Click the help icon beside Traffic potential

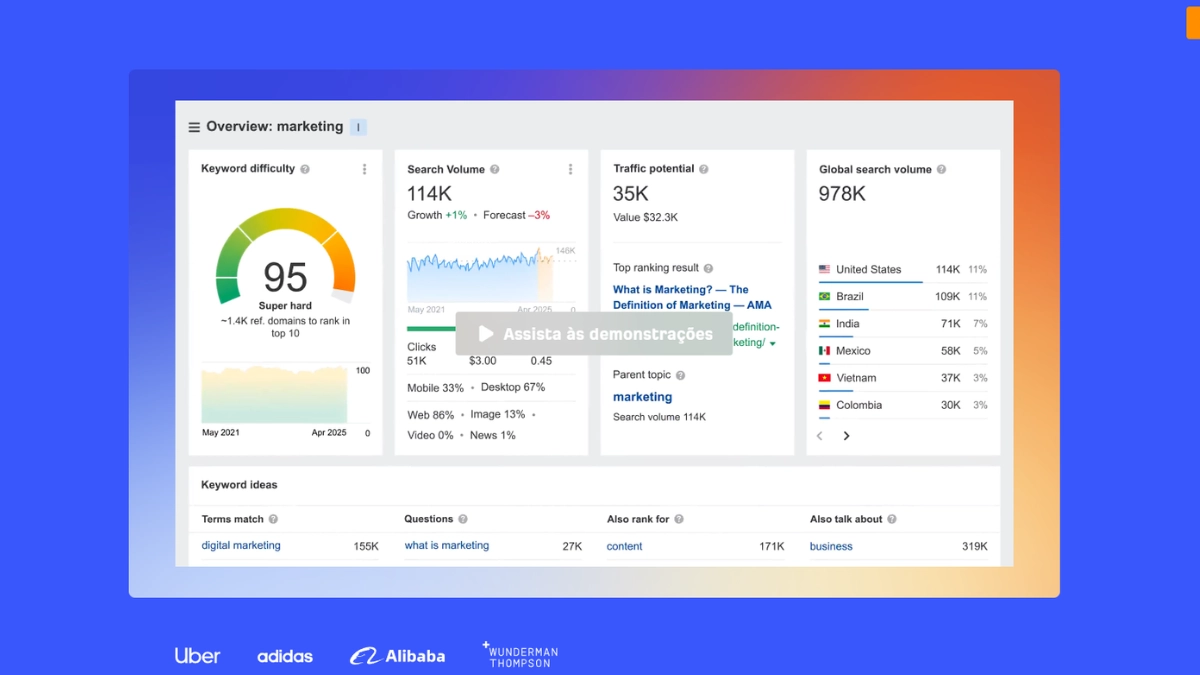[x=704, y=169]
